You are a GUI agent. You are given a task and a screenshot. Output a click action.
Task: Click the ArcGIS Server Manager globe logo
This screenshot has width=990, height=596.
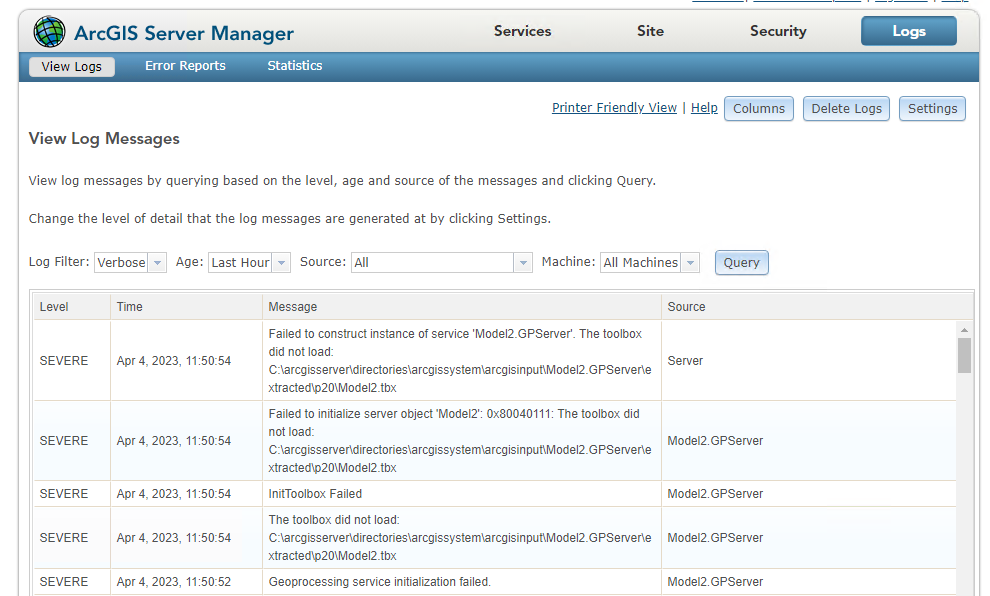point(49,32)
